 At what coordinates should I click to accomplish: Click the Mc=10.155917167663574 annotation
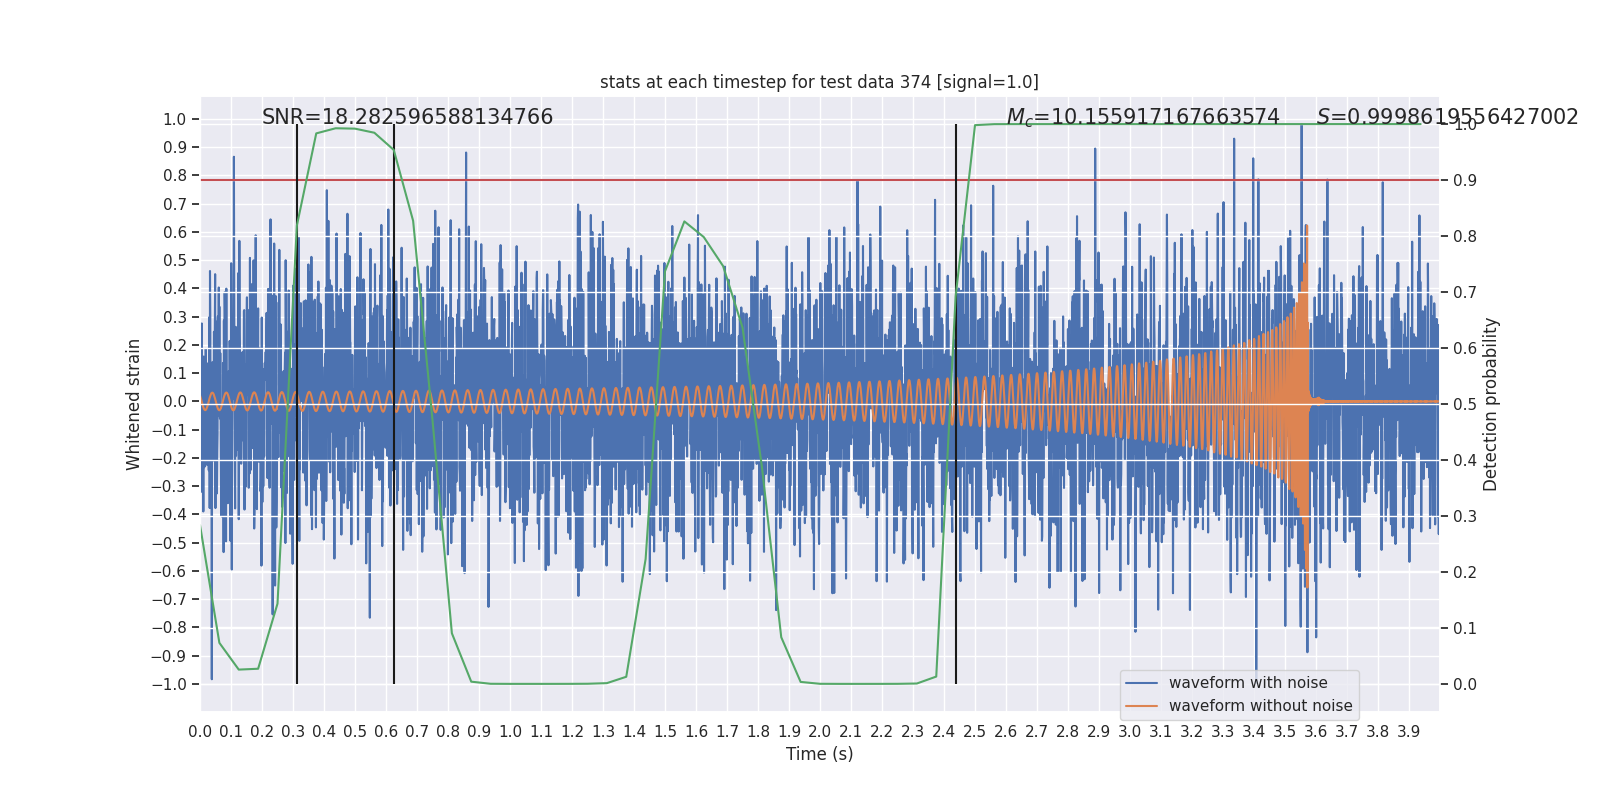1143,117
